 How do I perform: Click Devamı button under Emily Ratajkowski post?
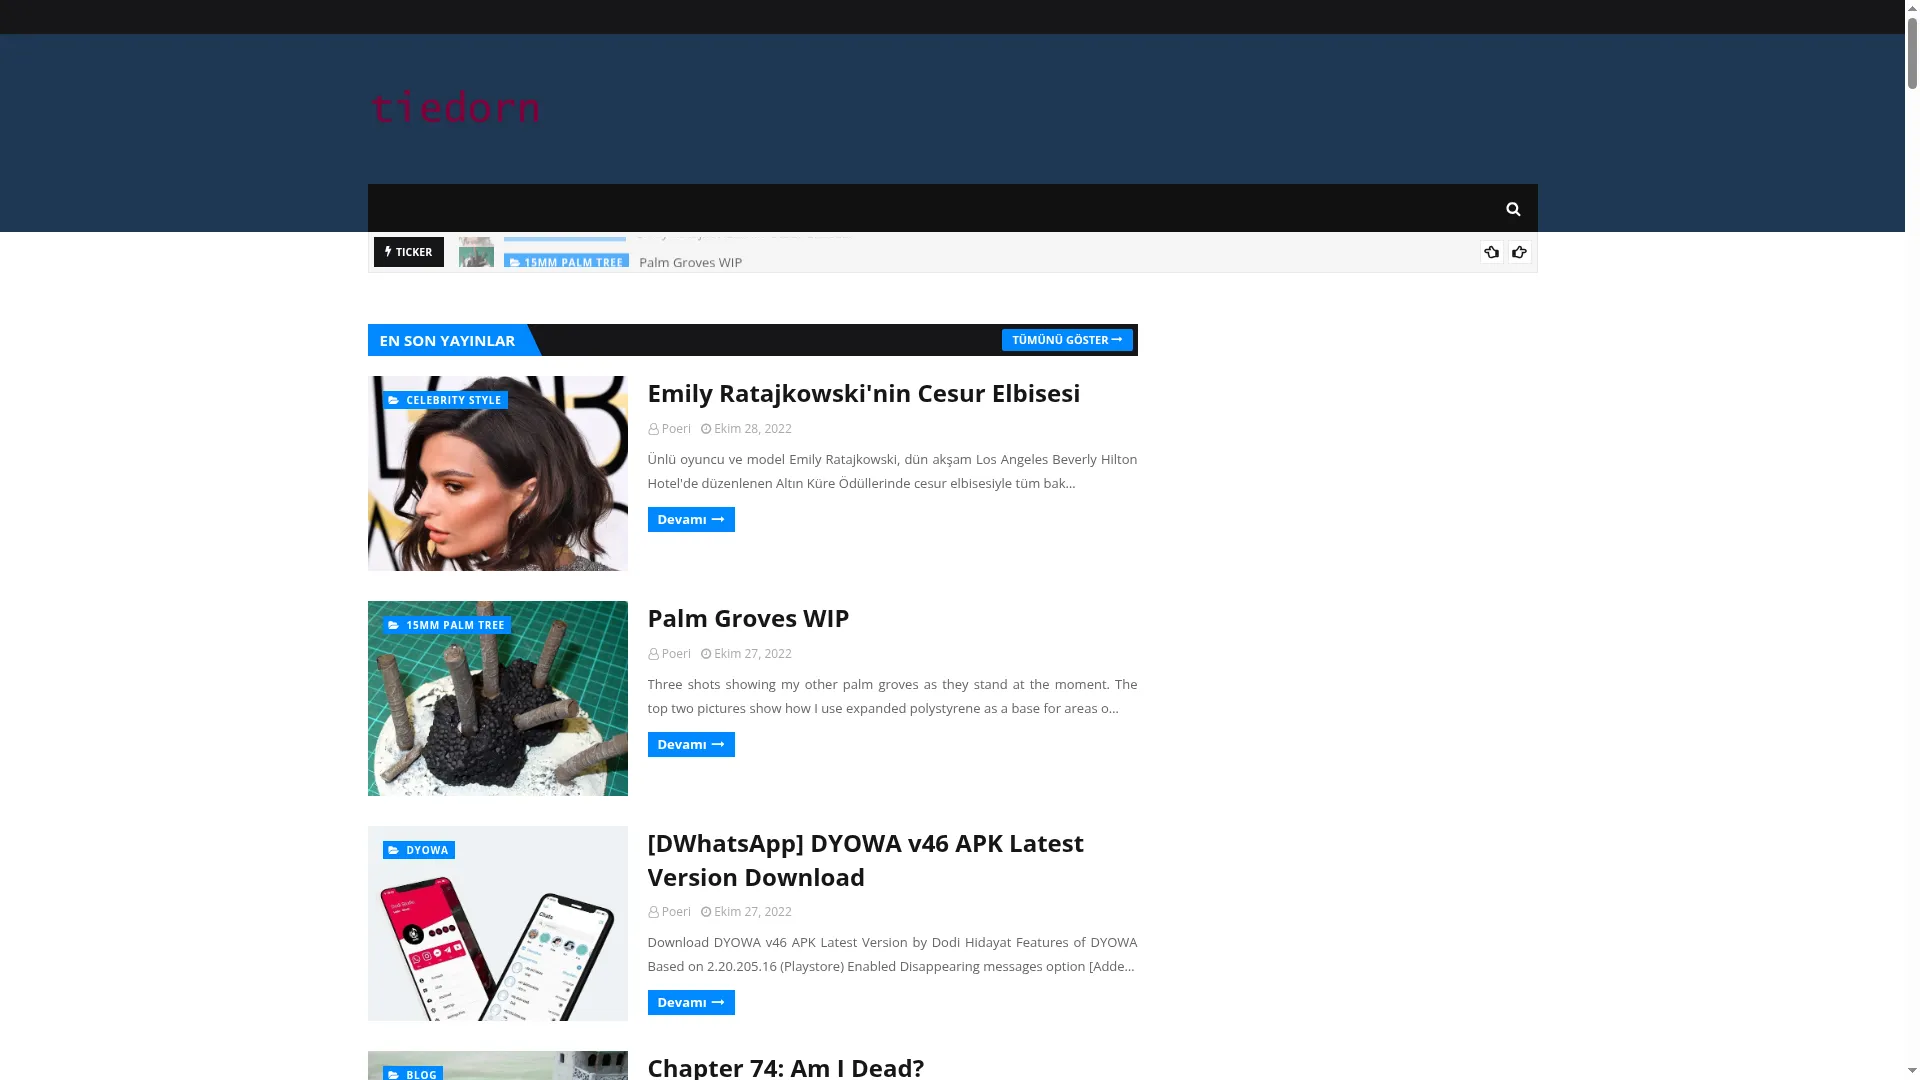click(x=691, y=520)
